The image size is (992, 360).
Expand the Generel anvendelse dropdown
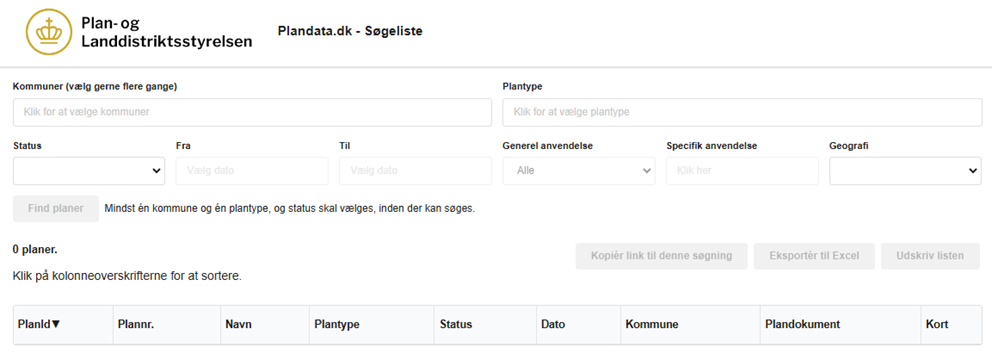(x=579, y=171)
